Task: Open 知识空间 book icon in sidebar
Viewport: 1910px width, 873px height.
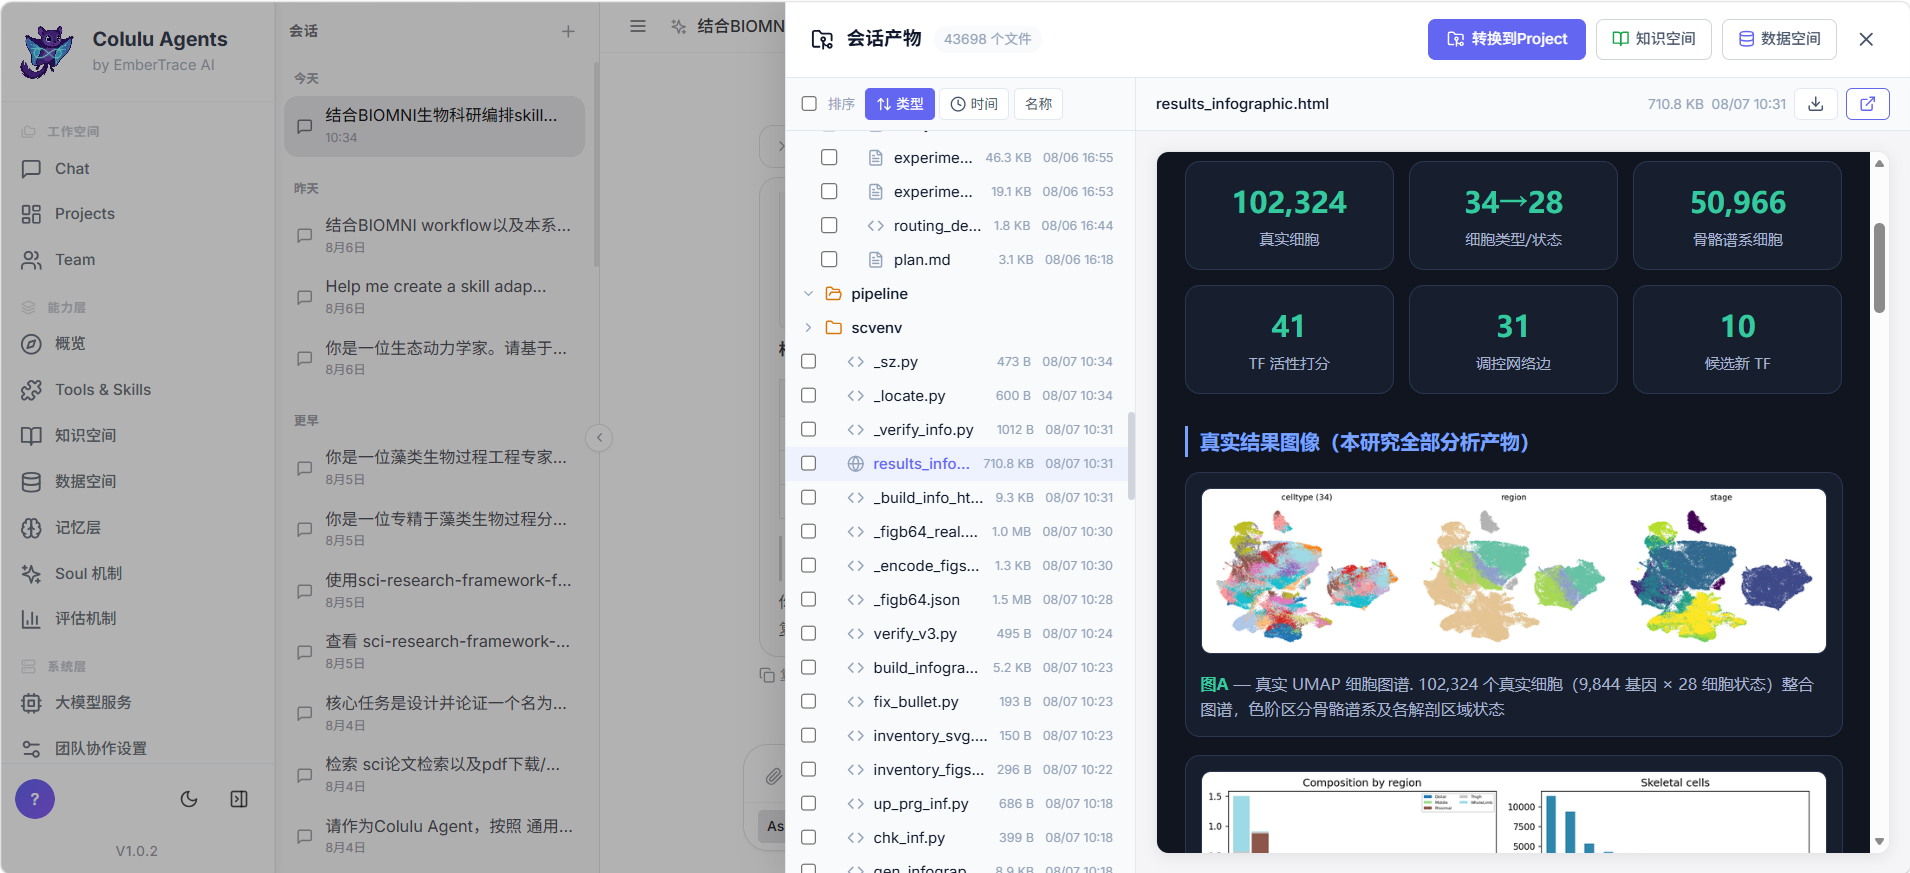Action: 31,436
